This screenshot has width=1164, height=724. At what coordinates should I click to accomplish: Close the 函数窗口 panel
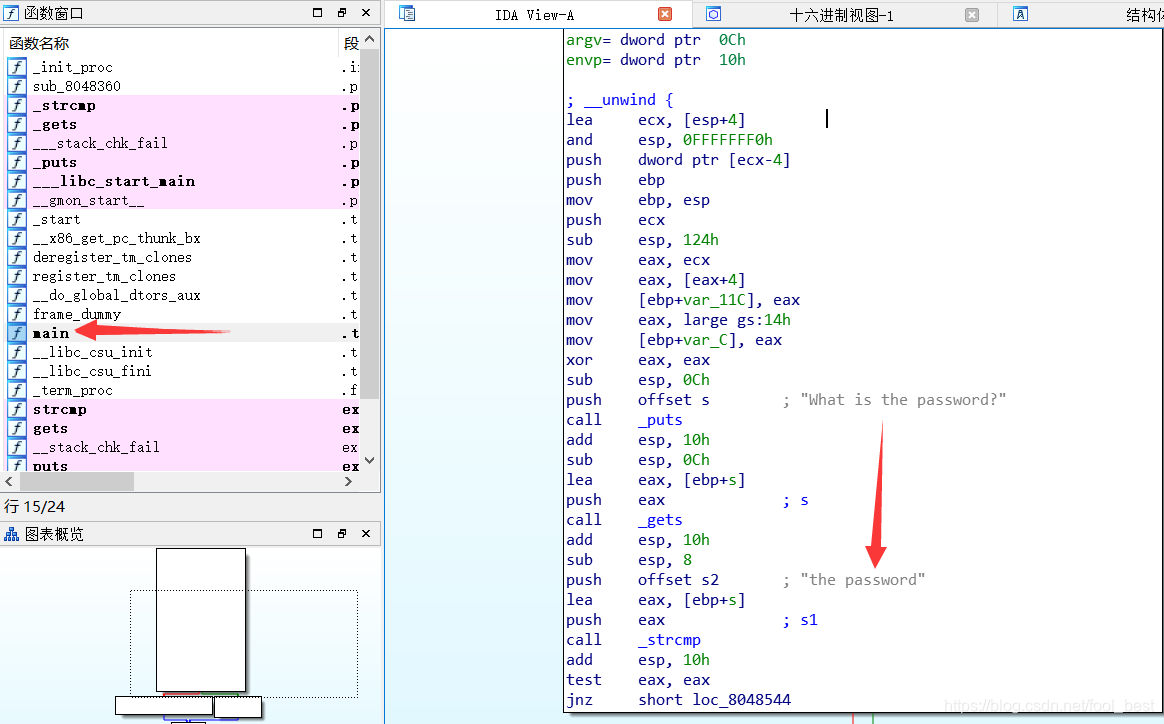coord(366,13)
